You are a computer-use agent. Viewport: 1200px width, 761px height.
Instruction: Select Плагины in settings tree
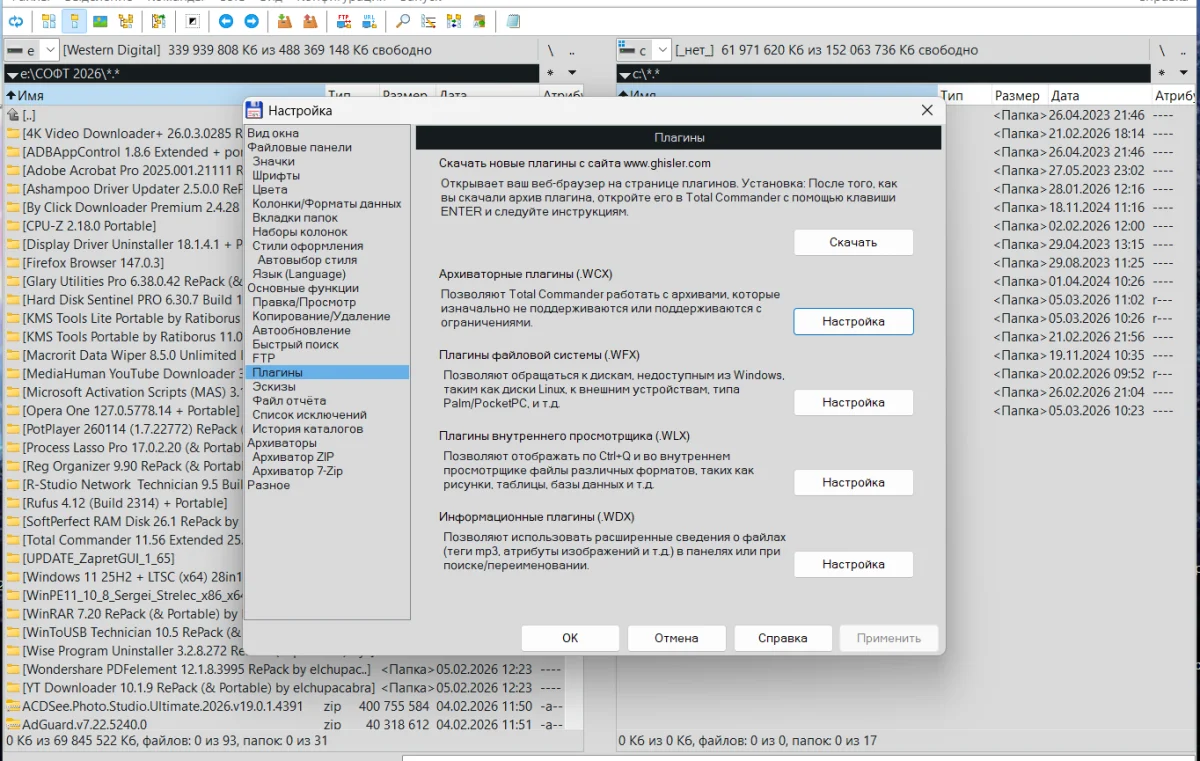(277, 372)
